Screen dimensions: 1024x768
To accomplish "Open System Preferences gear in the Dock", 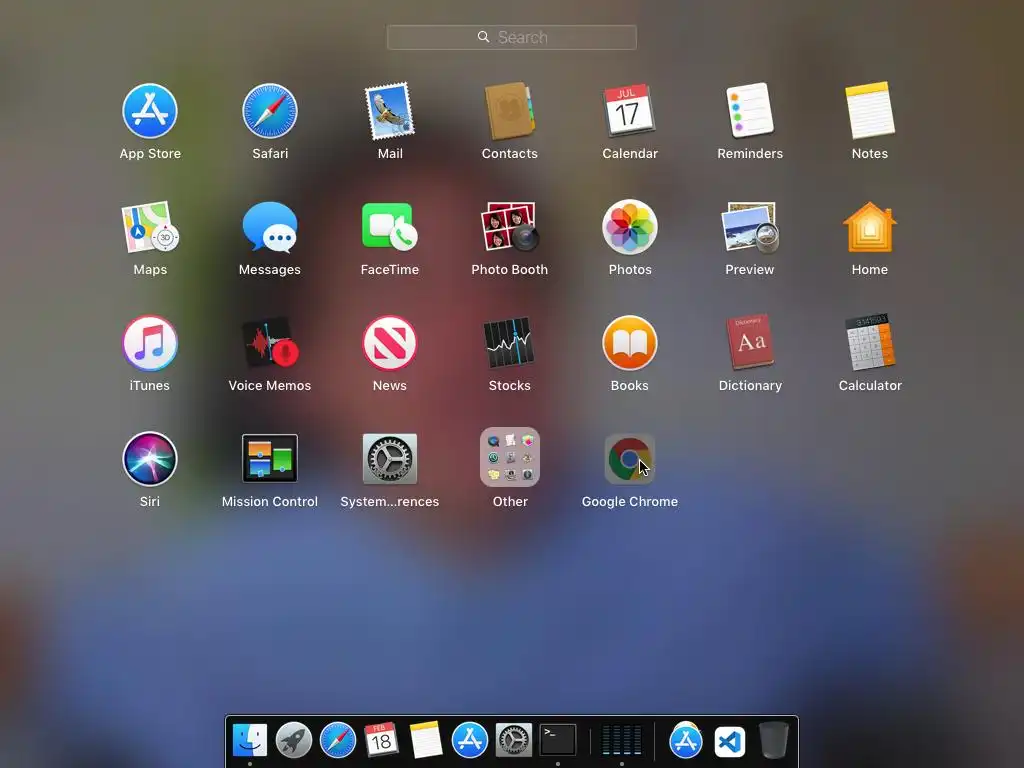I will (x=513, y=741).
